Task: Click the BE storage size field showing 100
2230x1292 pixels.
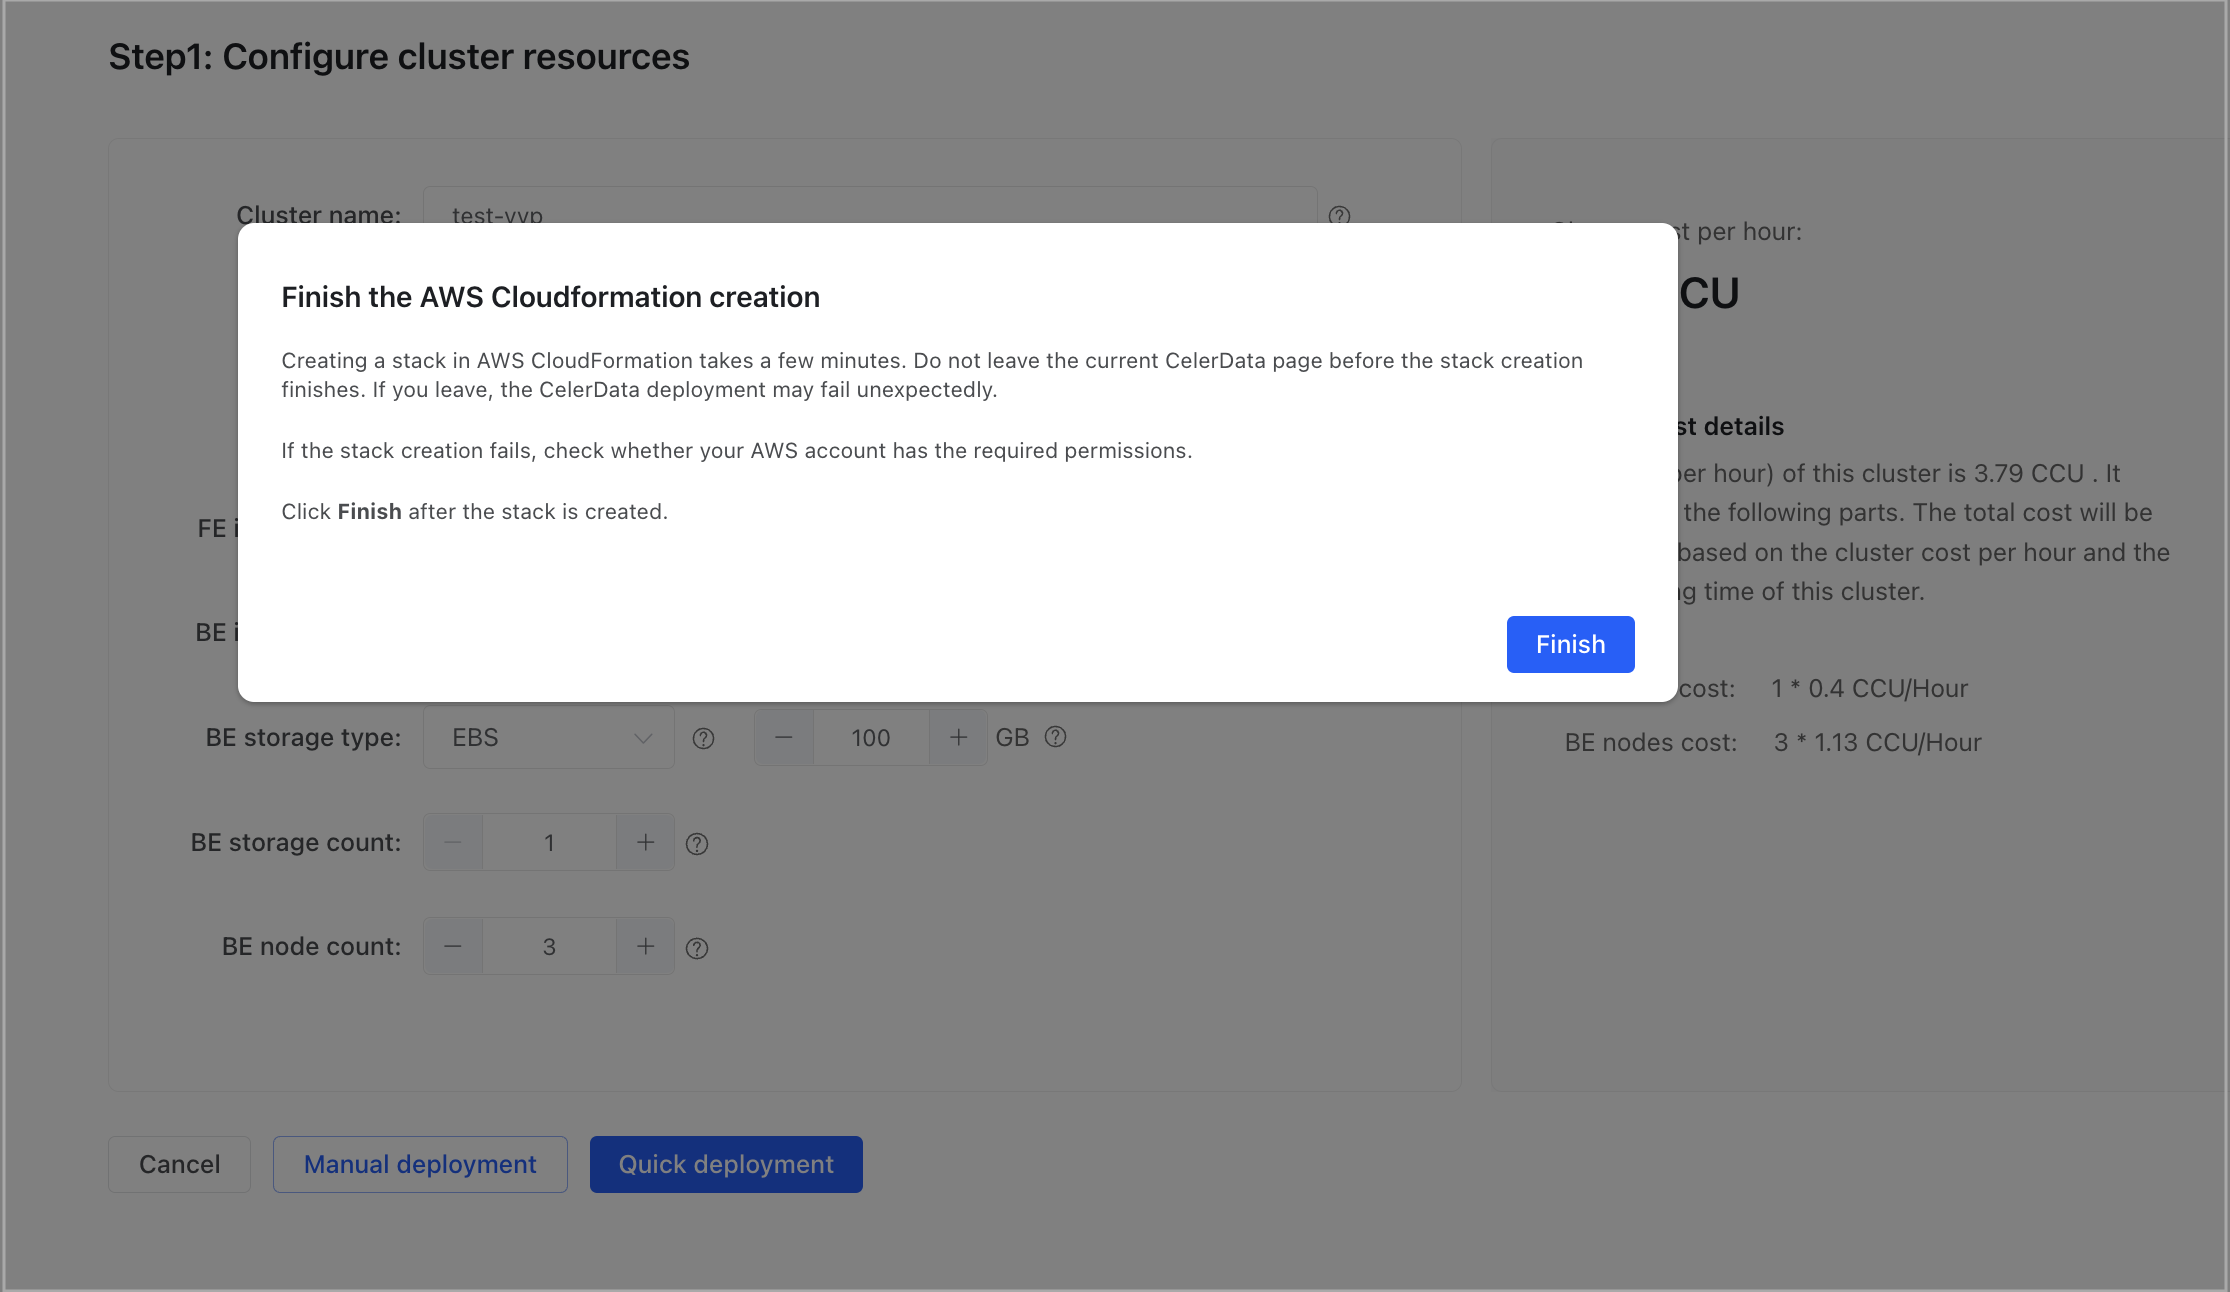Action: pos(870,738)
